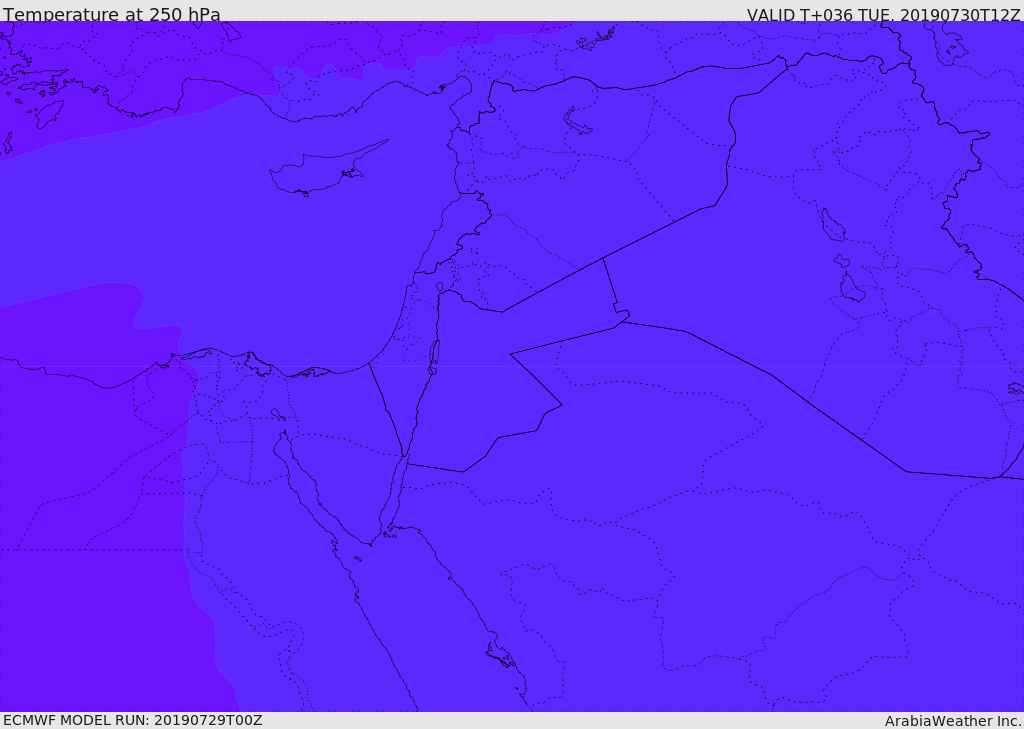Click the 'ArabiaWeather Inc' credit text
The height and width of the screenshot is (729, 1024).
tap(952, 721)
